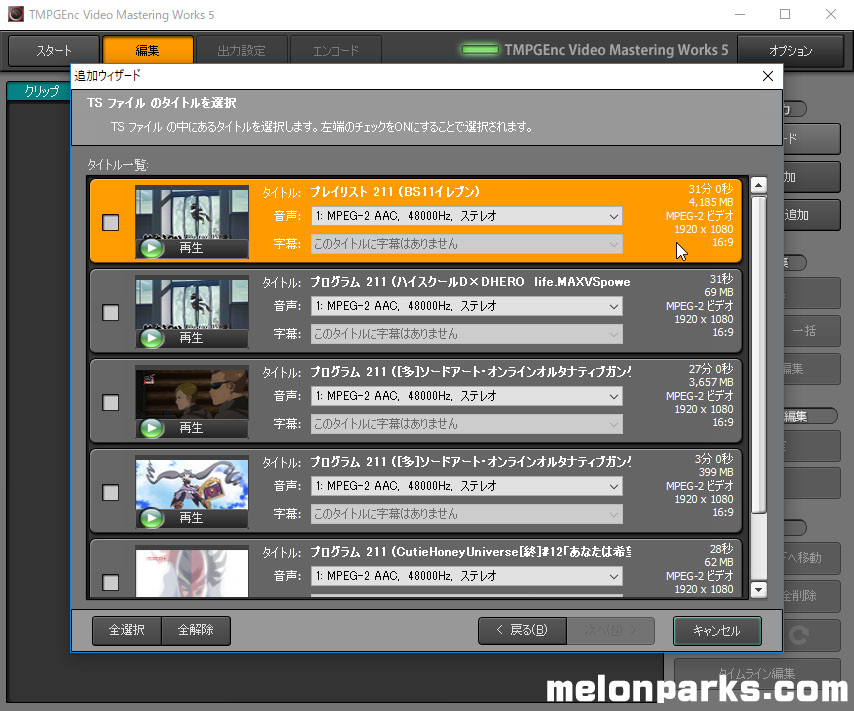The image size is (854, 711).
Task: Open 音声 dropdown for 399 MB title
Action: [467, 485]
